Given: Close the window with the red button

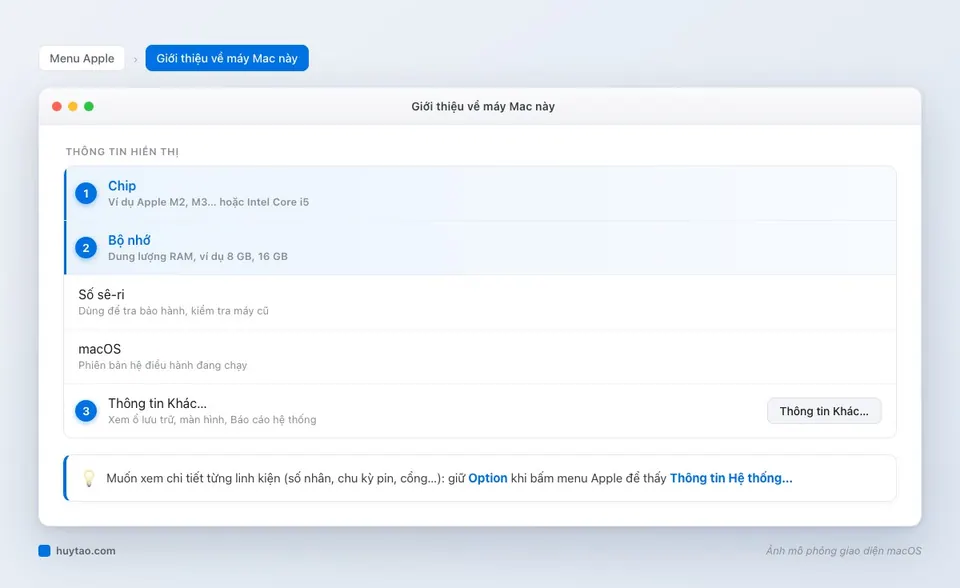Looking at the screenshot, I should 57,107.
